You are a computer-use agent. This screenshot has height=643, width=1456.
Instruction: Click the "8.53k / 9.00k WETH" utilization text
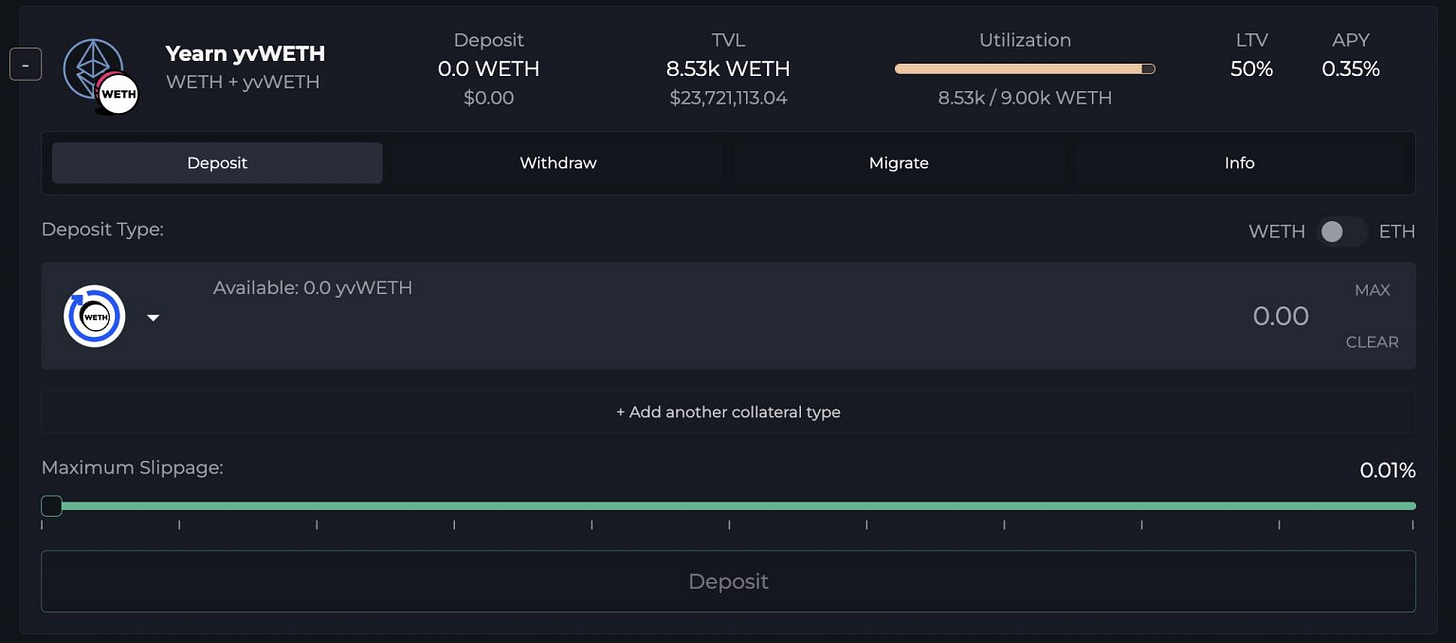click(x=1025, y=98)
